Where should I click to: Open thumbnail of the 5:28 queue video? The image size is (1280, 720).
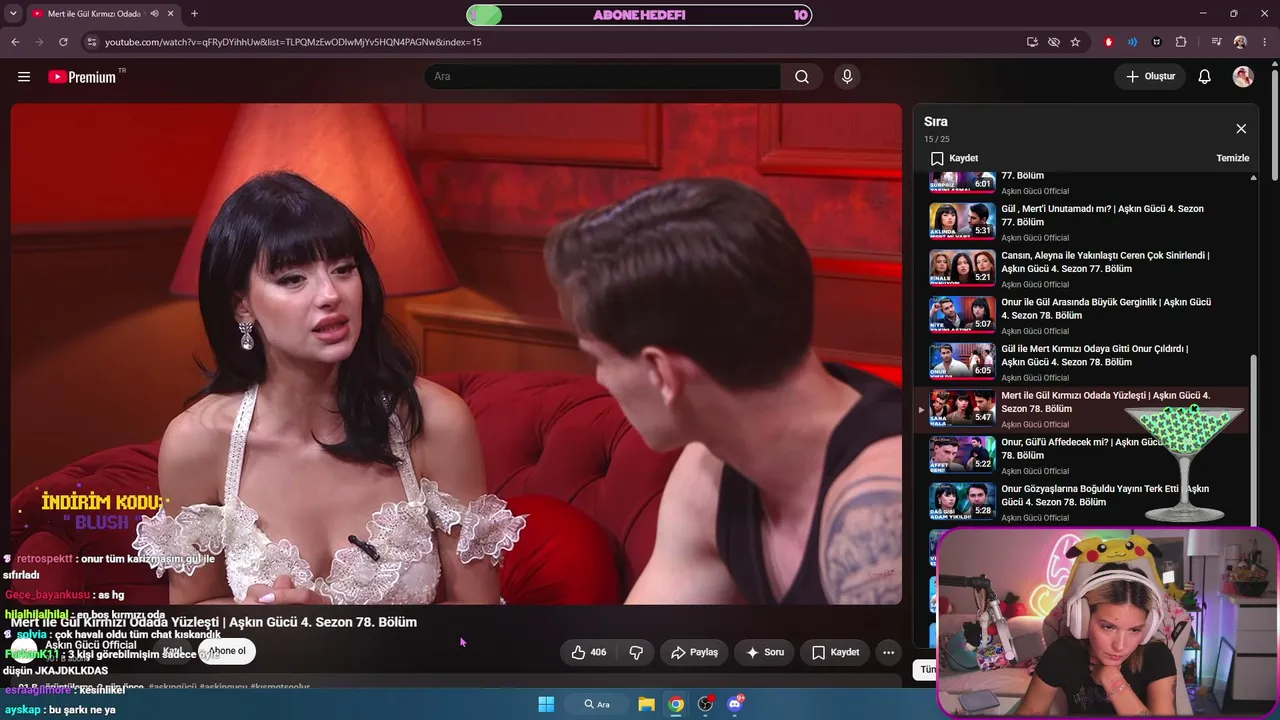962,502
